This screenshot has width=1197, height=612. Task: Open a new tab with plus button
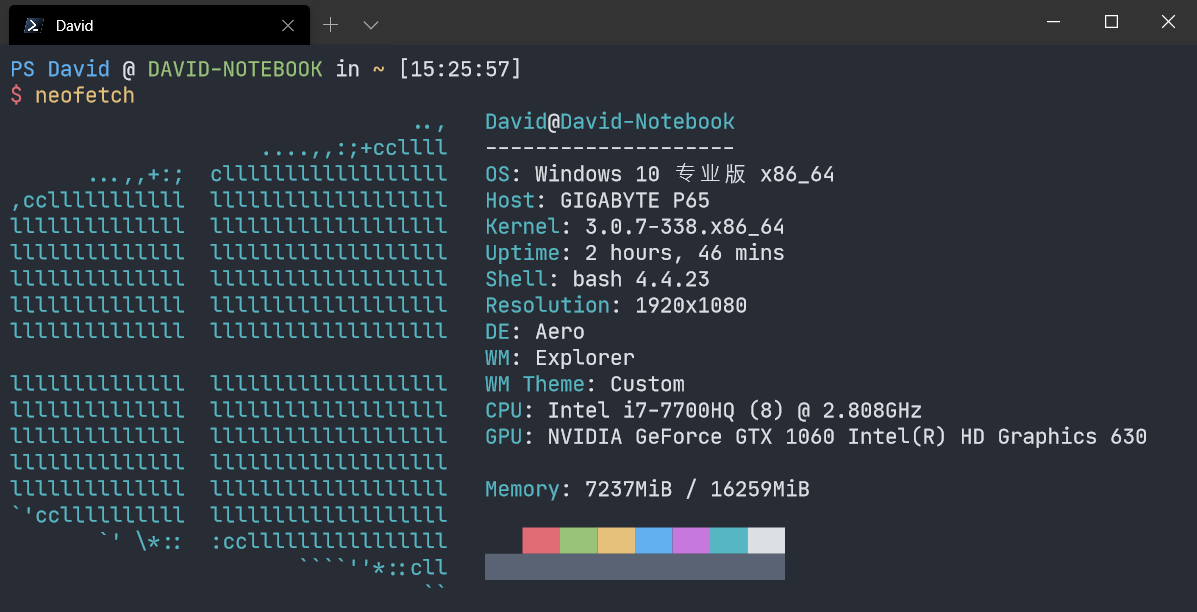coord(331,25)
